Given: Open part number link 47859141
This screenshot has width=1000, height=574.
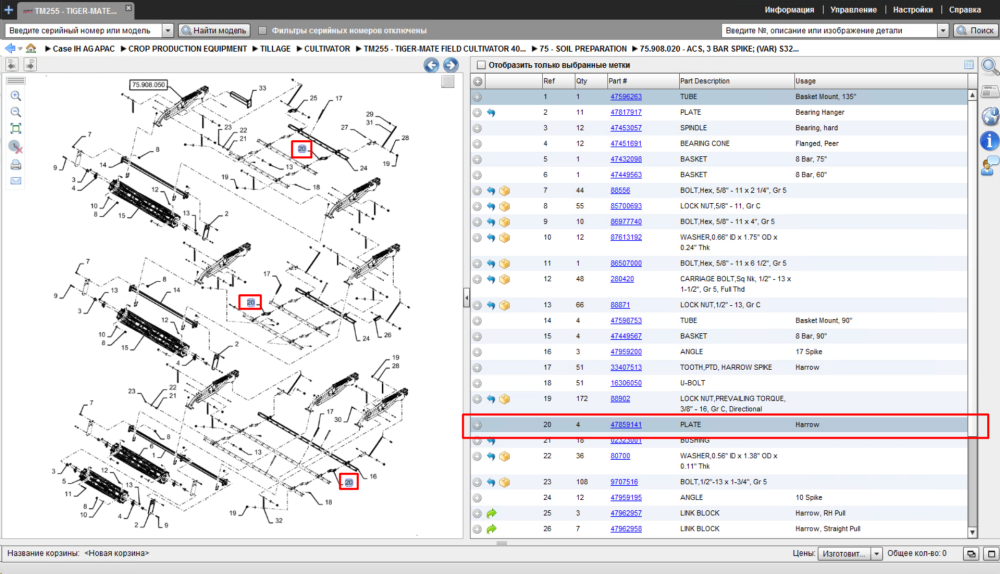Looking at the screenshot, I should tap(626, 425).
